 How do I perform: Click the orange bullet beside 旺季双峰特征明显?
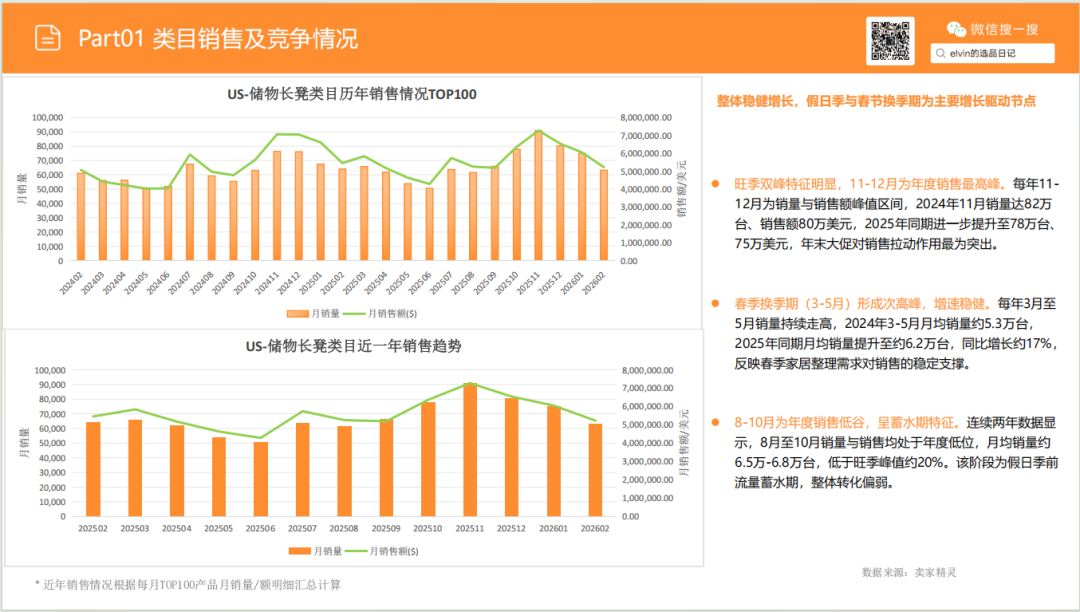[713, 183]
